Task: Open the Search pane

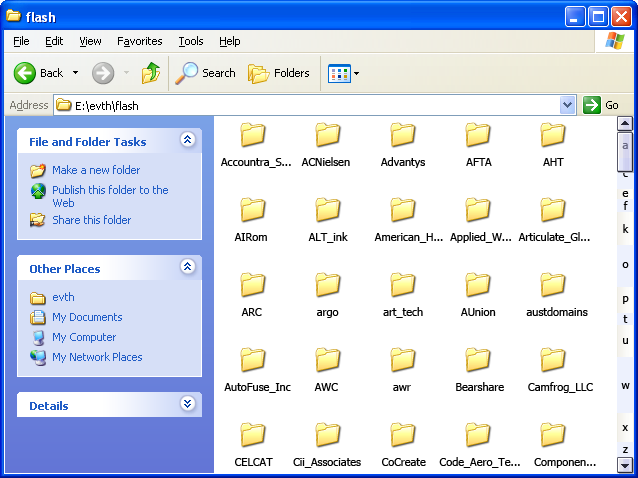Action: click(205, 73)
